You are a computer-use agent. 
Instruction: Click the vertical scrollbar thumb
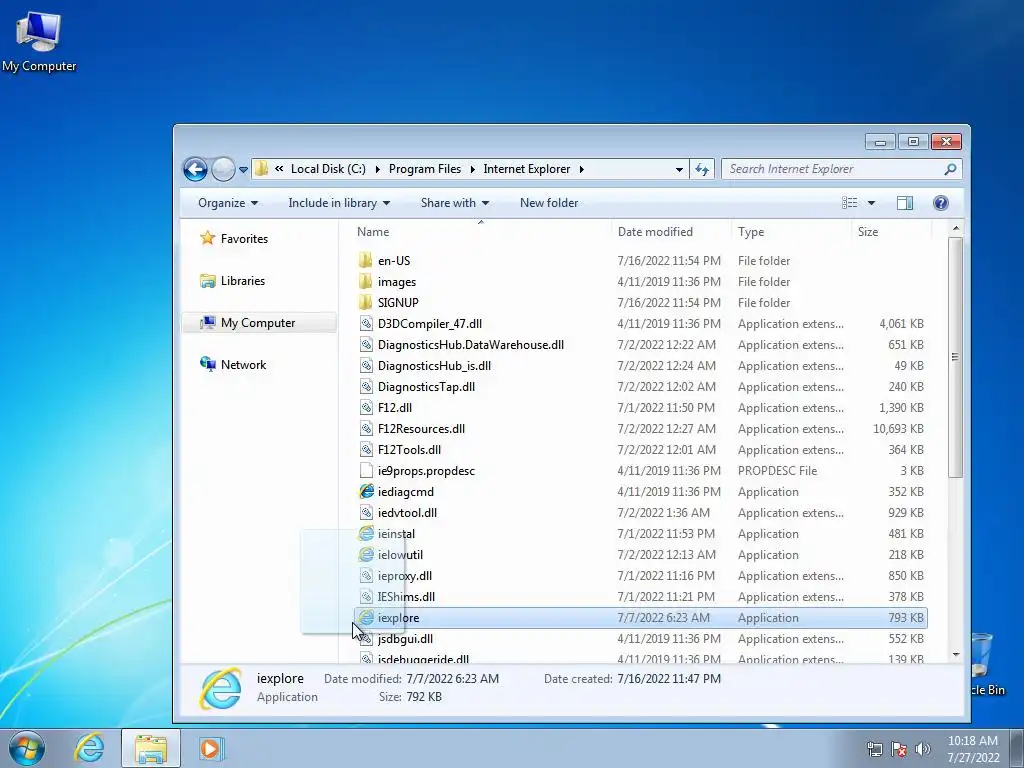click(955, 357)
